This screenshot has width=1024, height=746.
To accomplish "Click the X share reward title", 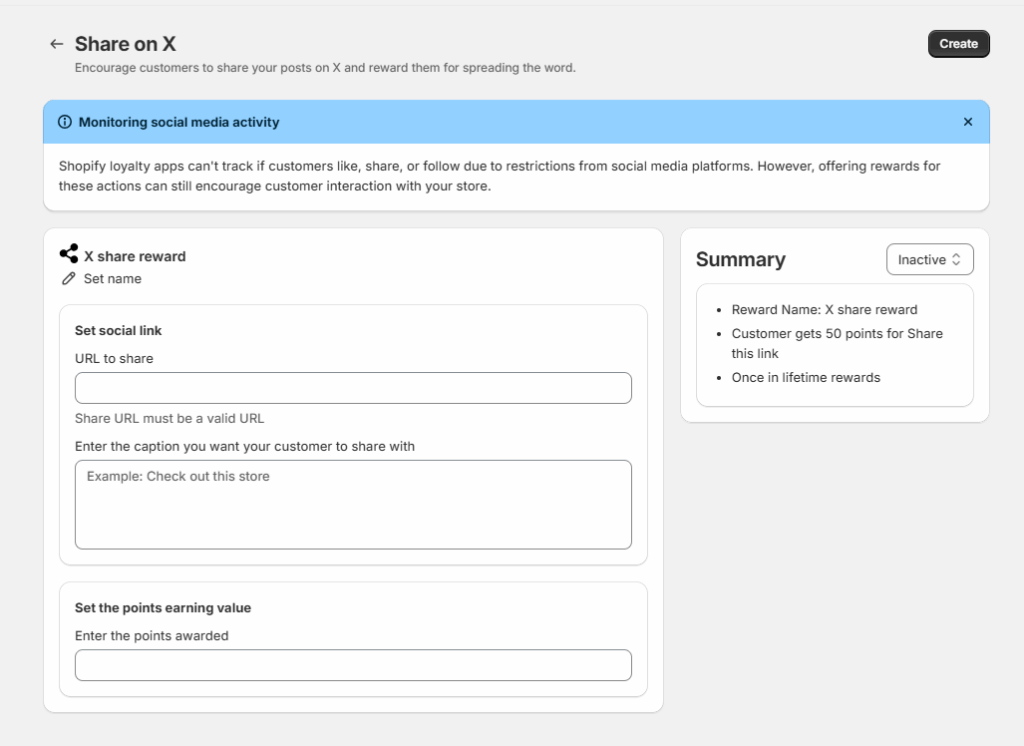I will pos(135,256).
